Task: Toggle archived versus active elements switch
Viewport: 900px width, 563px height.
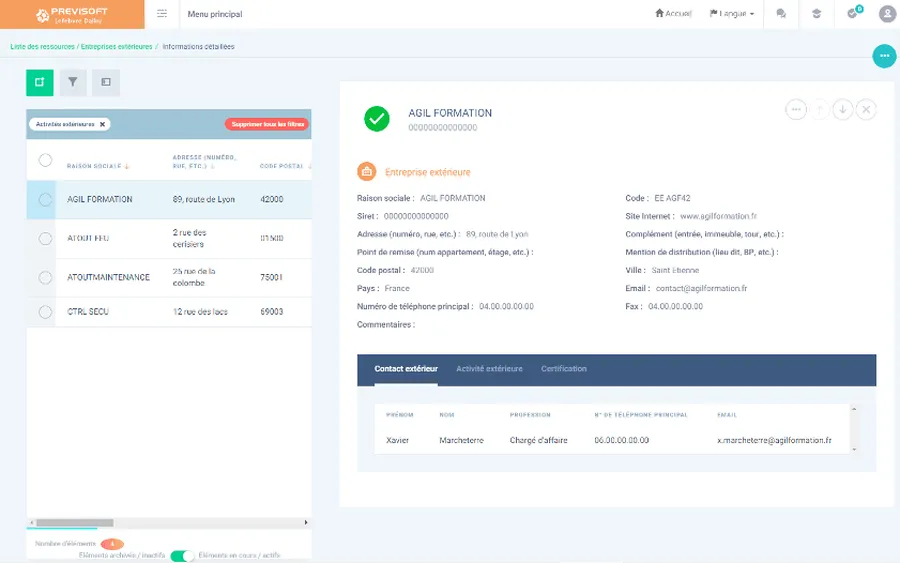Action: point(182,556)
